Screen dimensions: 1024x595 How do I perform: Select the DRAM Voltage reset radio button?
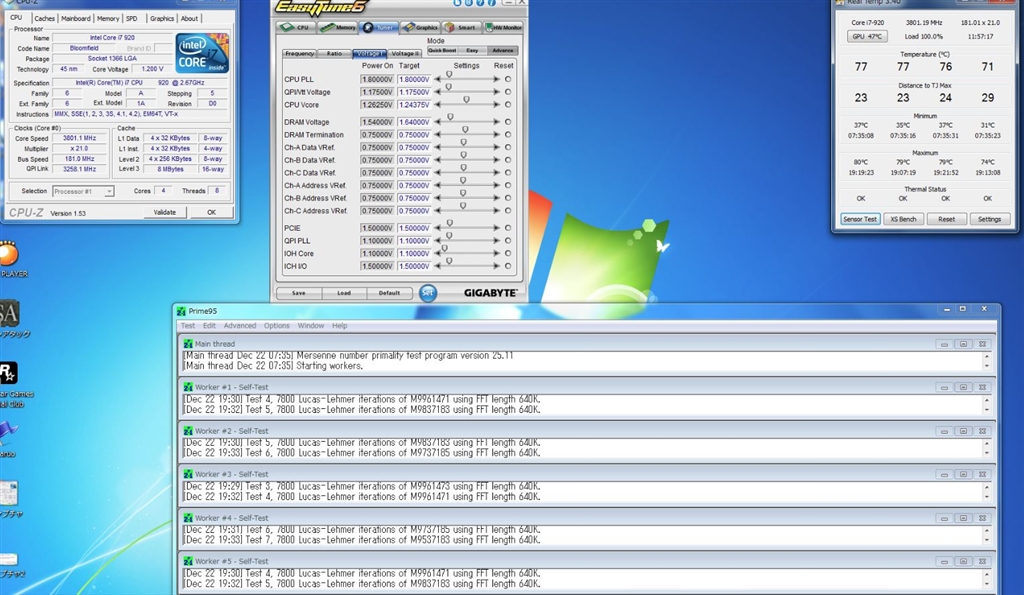point(508,122)
